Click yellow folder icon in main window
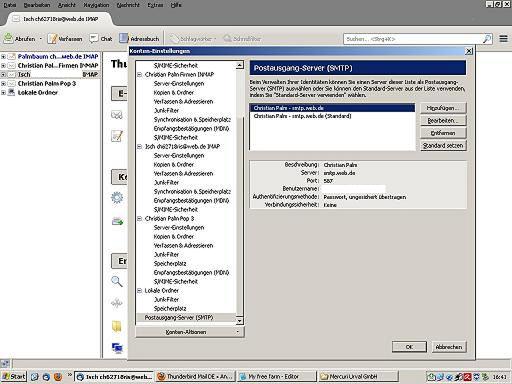This screenshot has width=512, height=384. pos(117,326)
